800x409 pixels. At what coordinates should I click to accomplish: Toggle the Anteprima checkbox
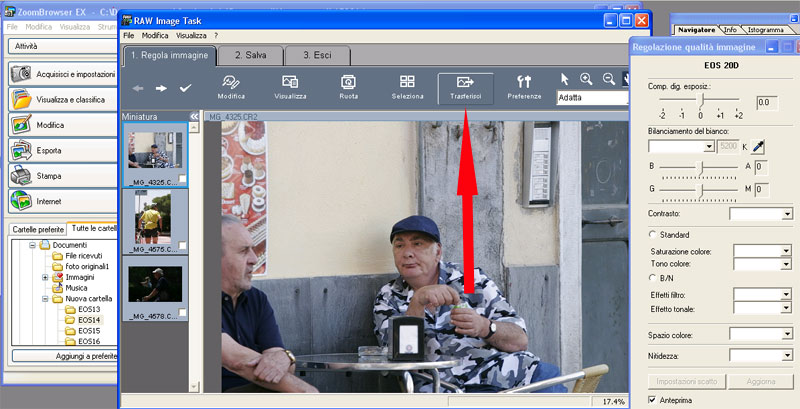pyautogui.click(x=653, y=400)
